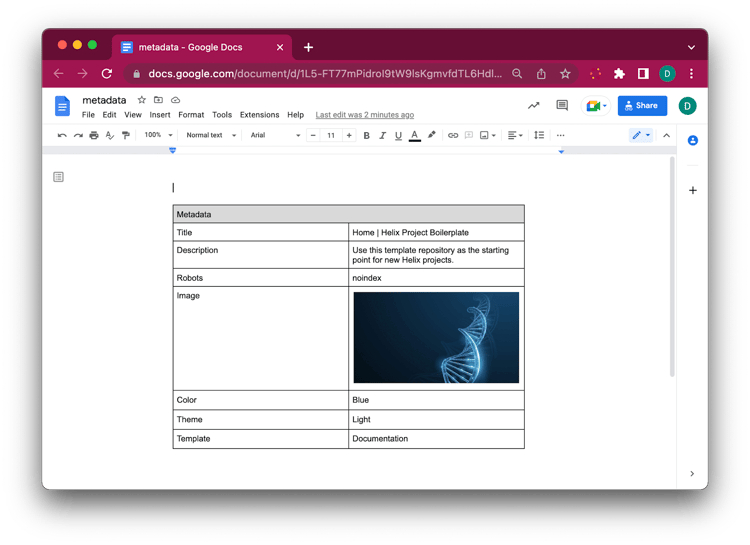This screenshot has height=545, width=750.
Task: Open the last edit history link
Action: [x=364, y=115]
